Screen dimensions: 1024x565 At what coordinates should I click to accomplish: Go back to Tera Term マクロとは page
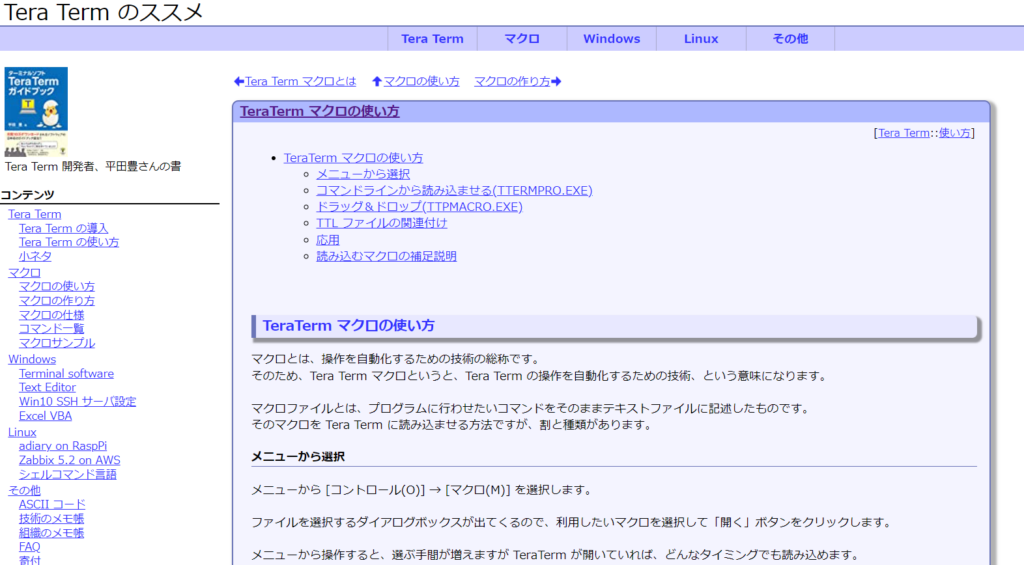click(300, 81)
